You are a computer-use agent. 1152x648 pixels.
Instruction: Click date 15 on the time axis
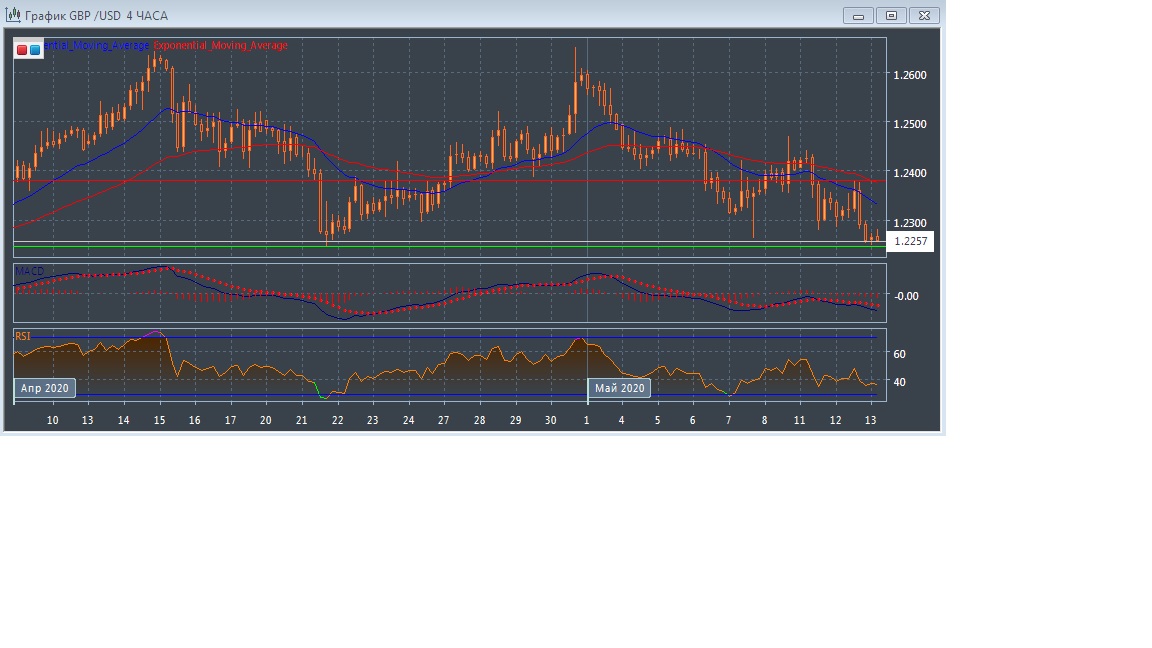[159, 420]
